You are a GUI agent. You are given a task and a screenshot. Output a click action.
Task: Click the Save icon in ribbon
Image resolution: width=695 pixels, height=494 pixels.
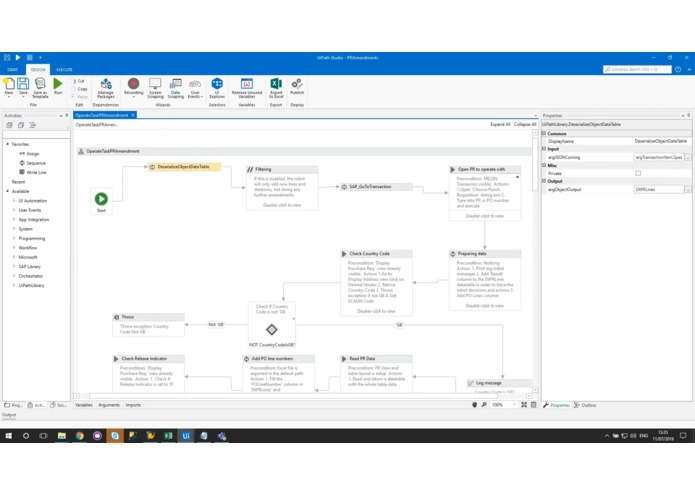pyautogui.click(x=23, y=86)
